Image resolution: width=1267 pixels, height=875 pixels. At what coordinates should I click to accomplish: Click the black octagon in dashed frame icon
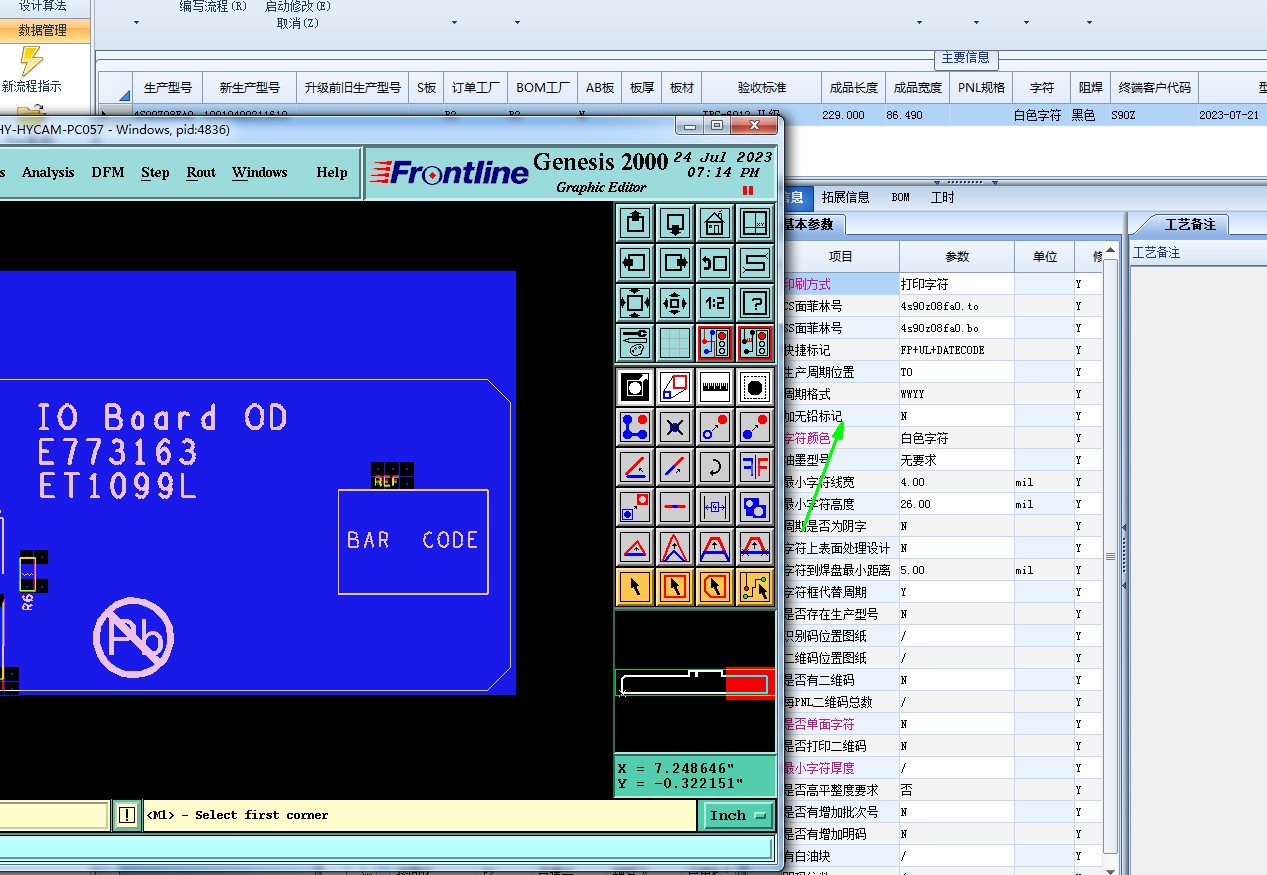(755, 386)
